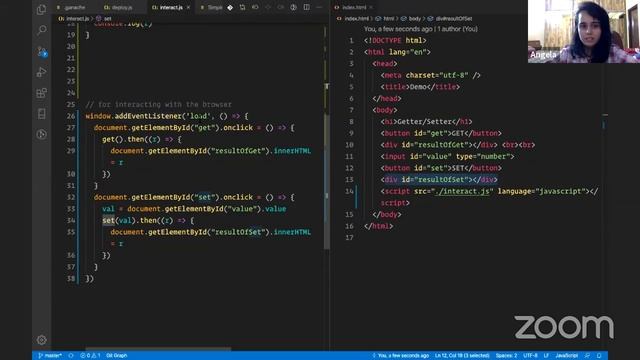Click the ./interact.js link in the script tag
The width and height of the screenshot is (640, 360).
(x=462, y=191)
